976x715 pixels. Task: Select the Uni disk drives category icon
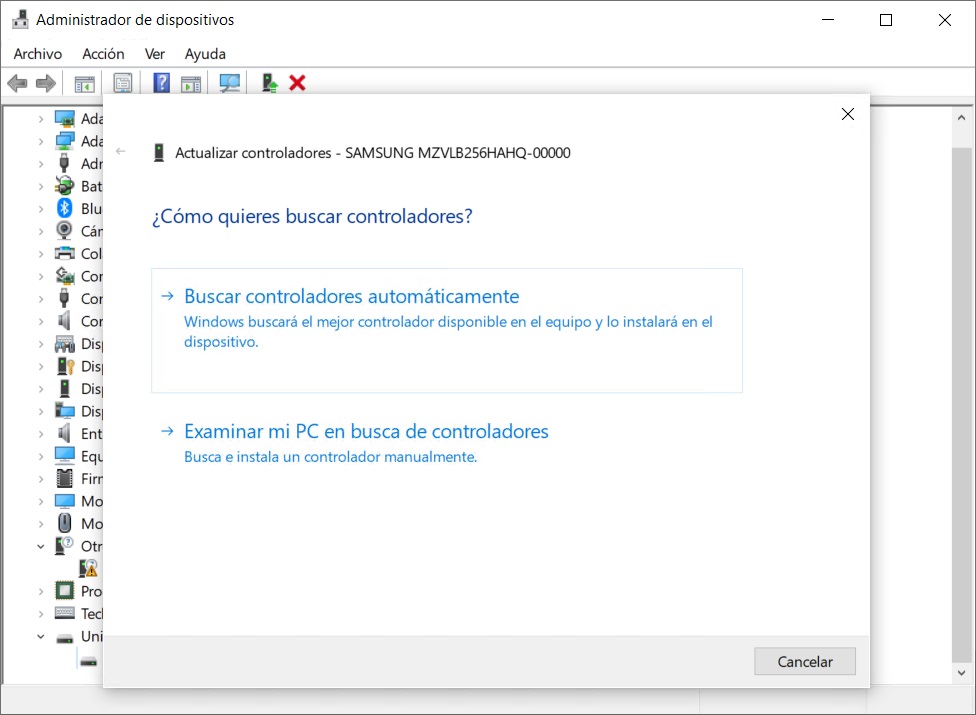pyautogui.click(x=65, y=639)
